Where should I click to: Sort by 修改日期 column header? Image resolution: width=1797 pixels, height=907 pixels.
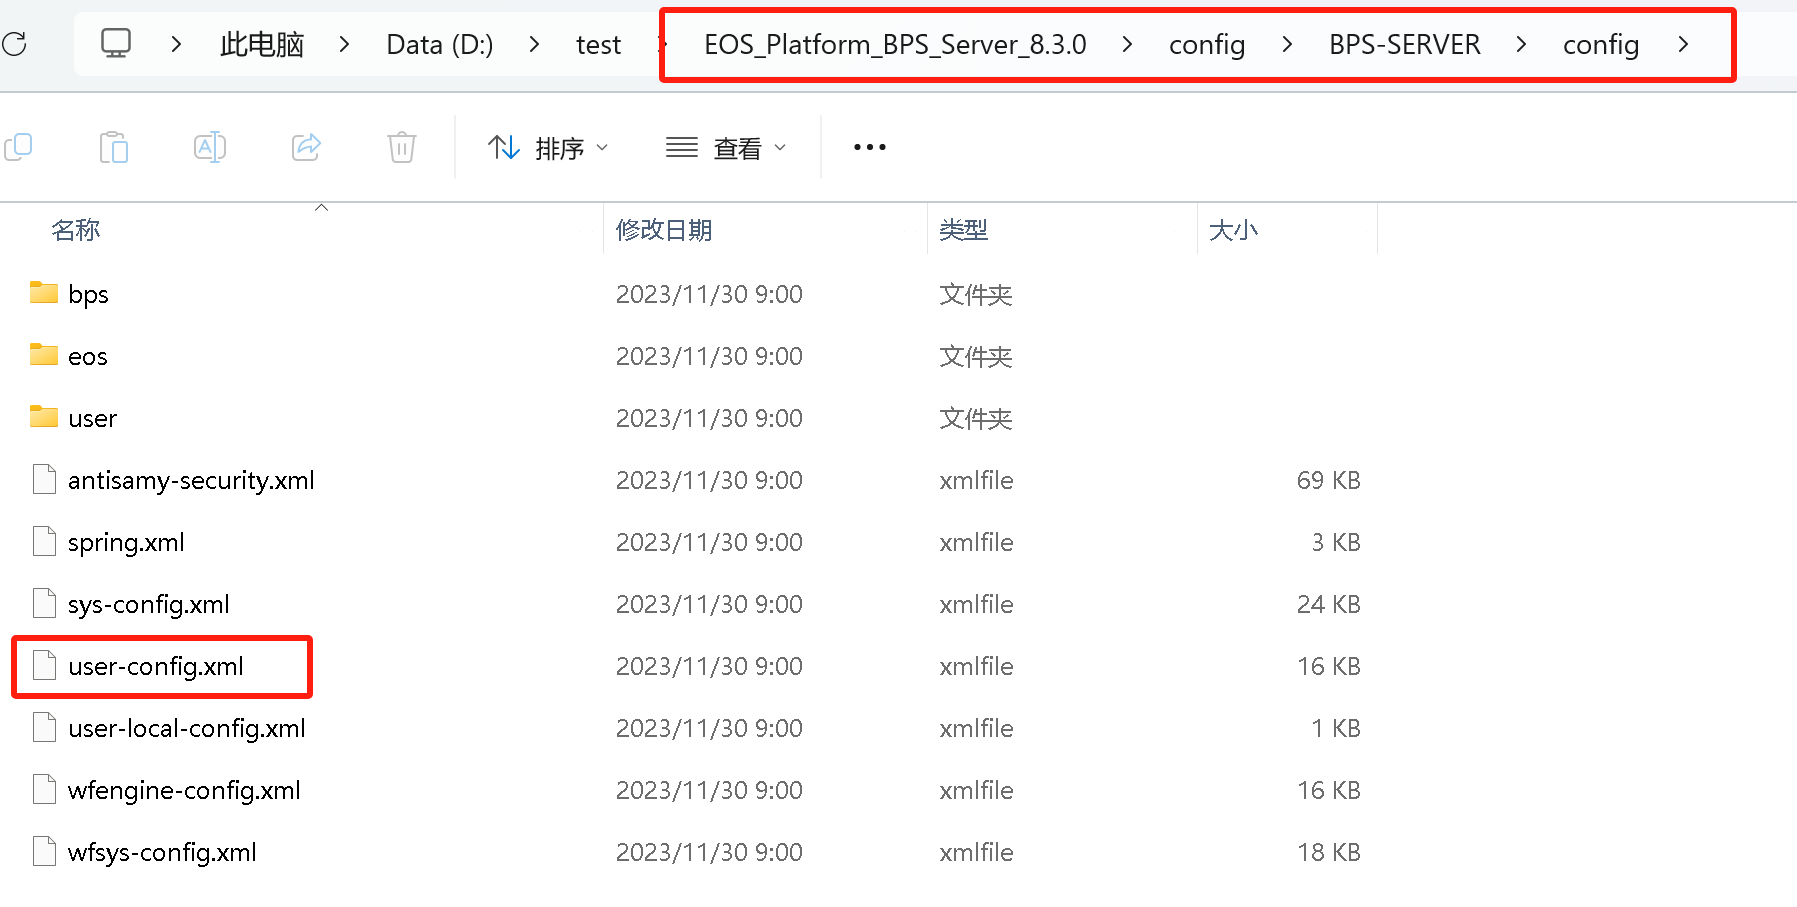(664, 230)
